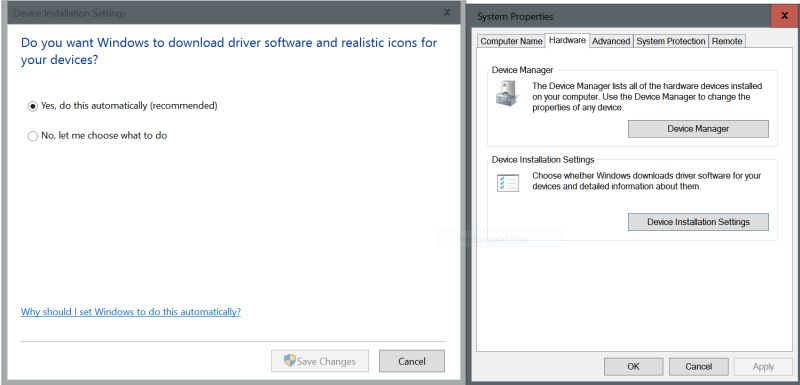Click 'Choose whether Windows downloads driver software' text
Viewport: 800px width, 385px height.
coord(646,181)
